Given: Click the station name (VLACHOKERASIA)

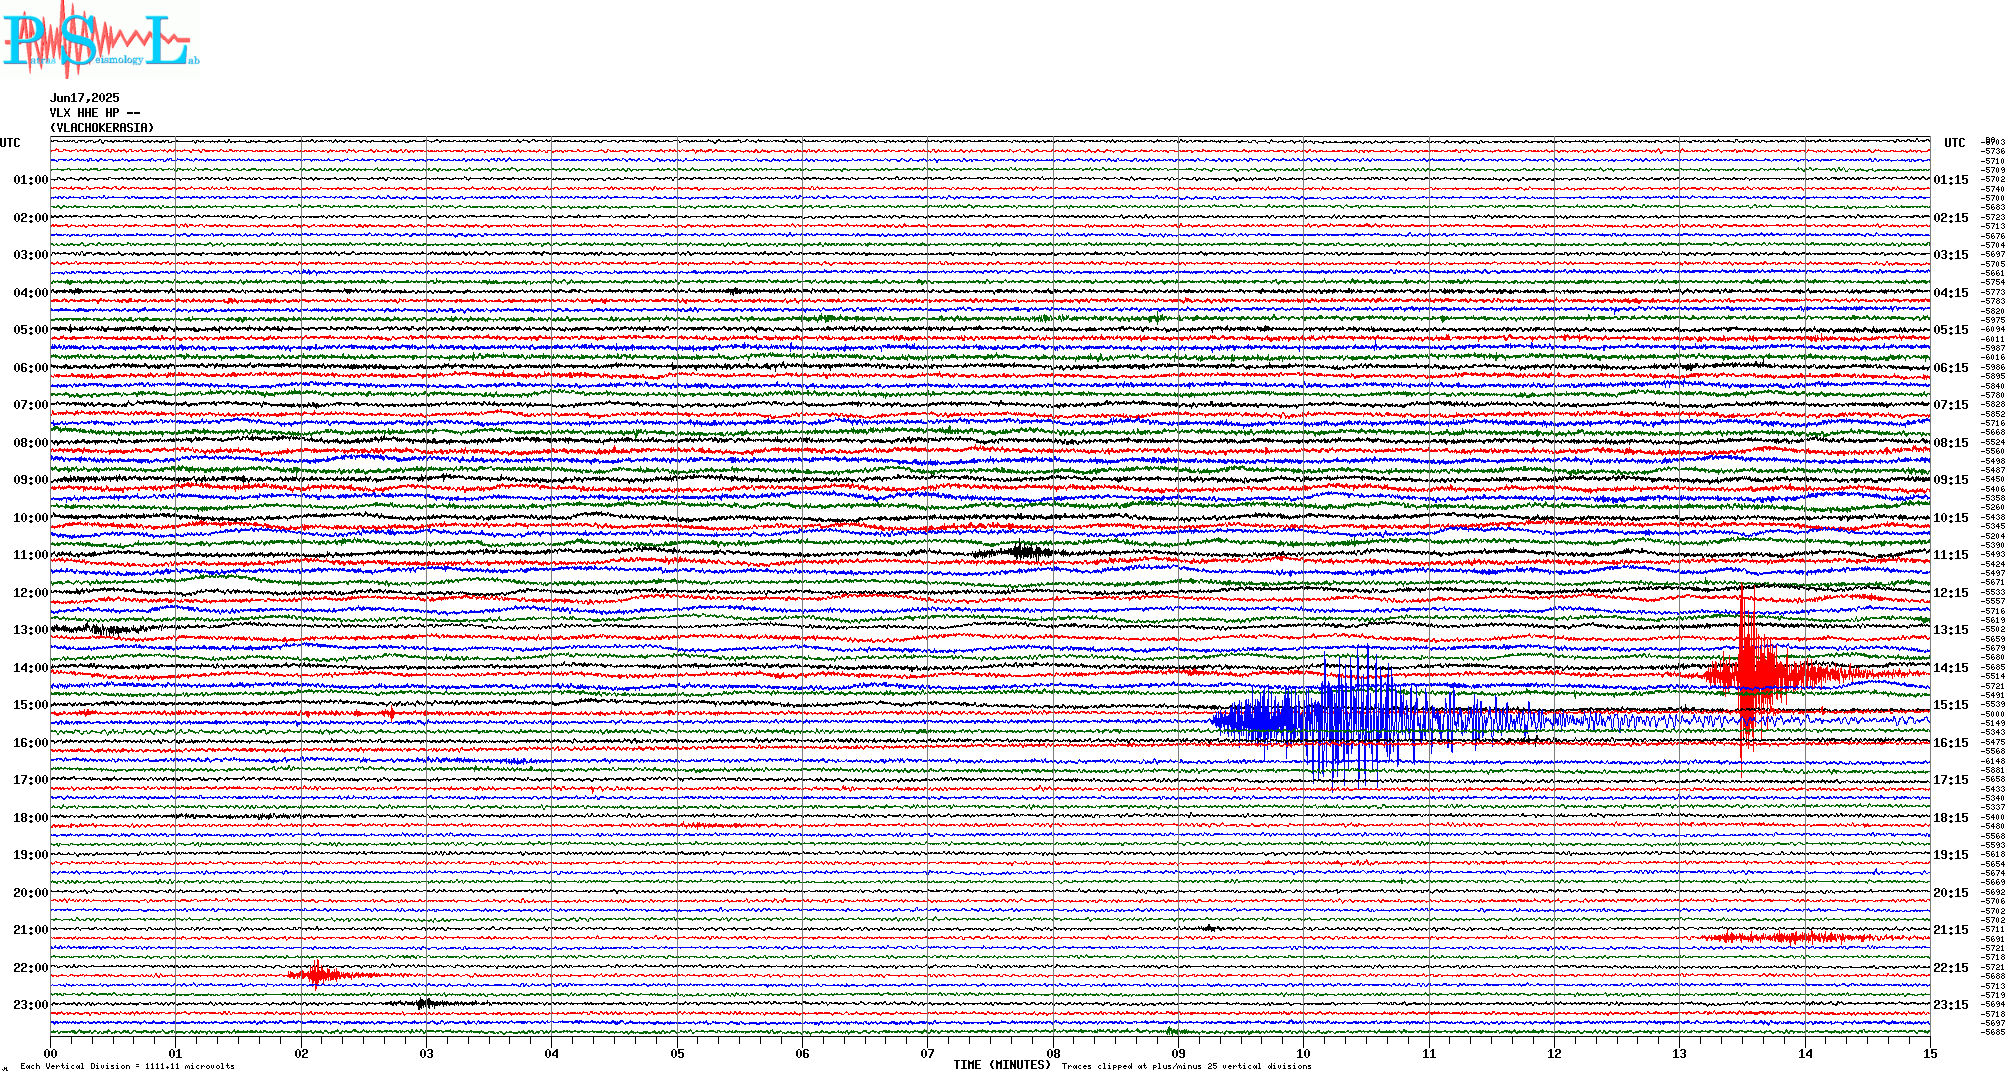Looking at the screenshot, I should pyautogui.click(x=103, y=128).
